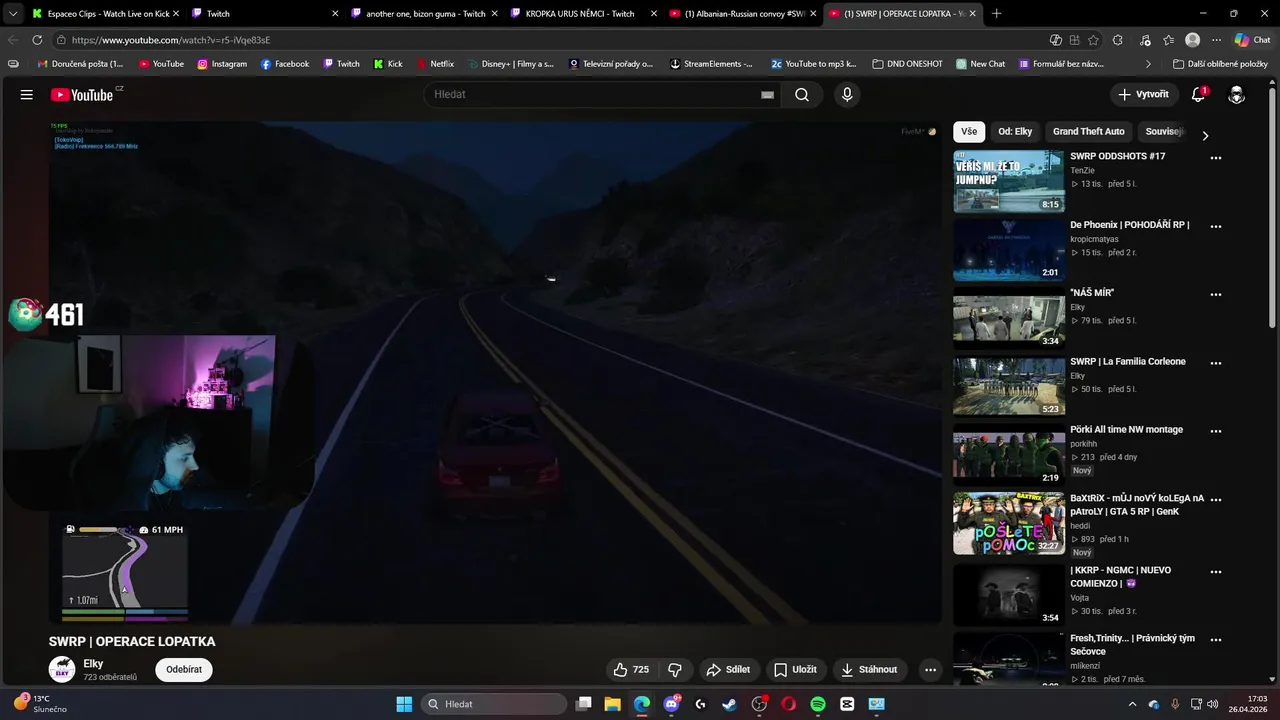Like the video with thumbs up

point(631,669)
